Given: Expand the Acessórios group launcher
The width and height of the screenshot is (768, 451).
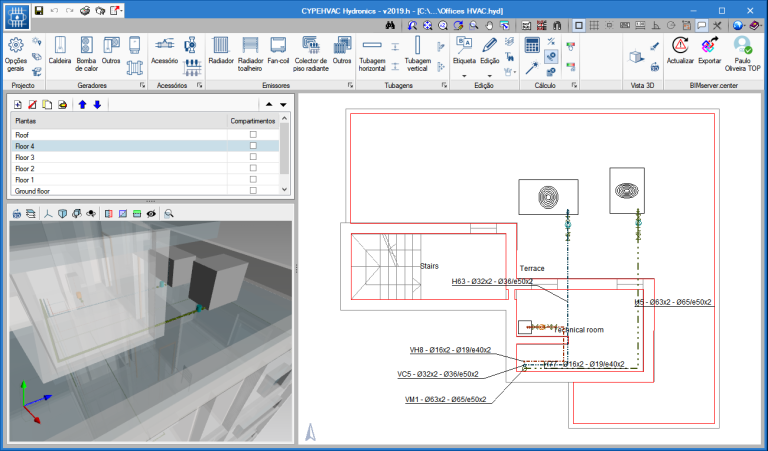Looking at the screenshot, I should coord(200,85).
